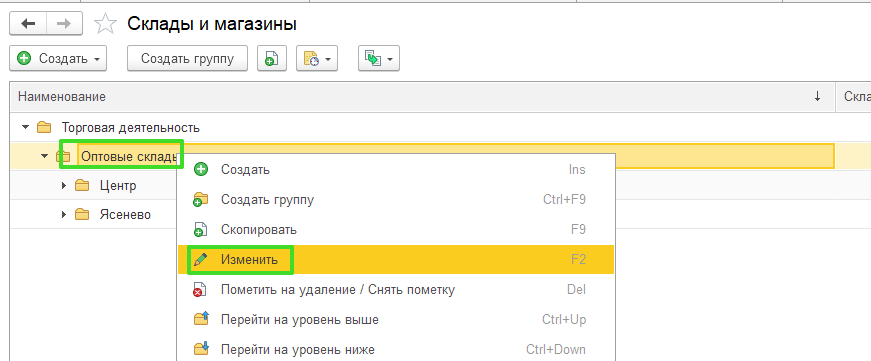Select the Ясенево tree row

coord(93,214)
